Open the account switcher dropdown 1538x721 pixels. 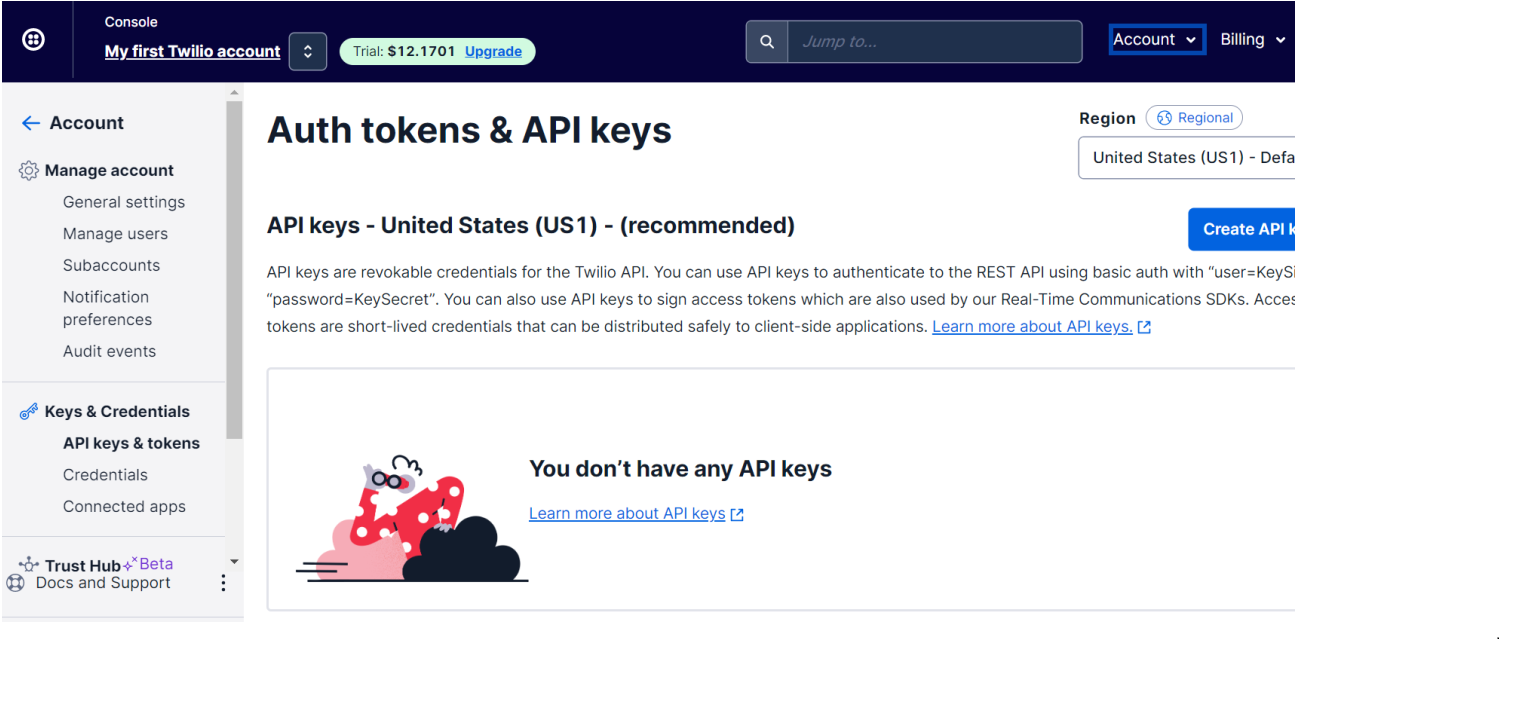[308, 52]
